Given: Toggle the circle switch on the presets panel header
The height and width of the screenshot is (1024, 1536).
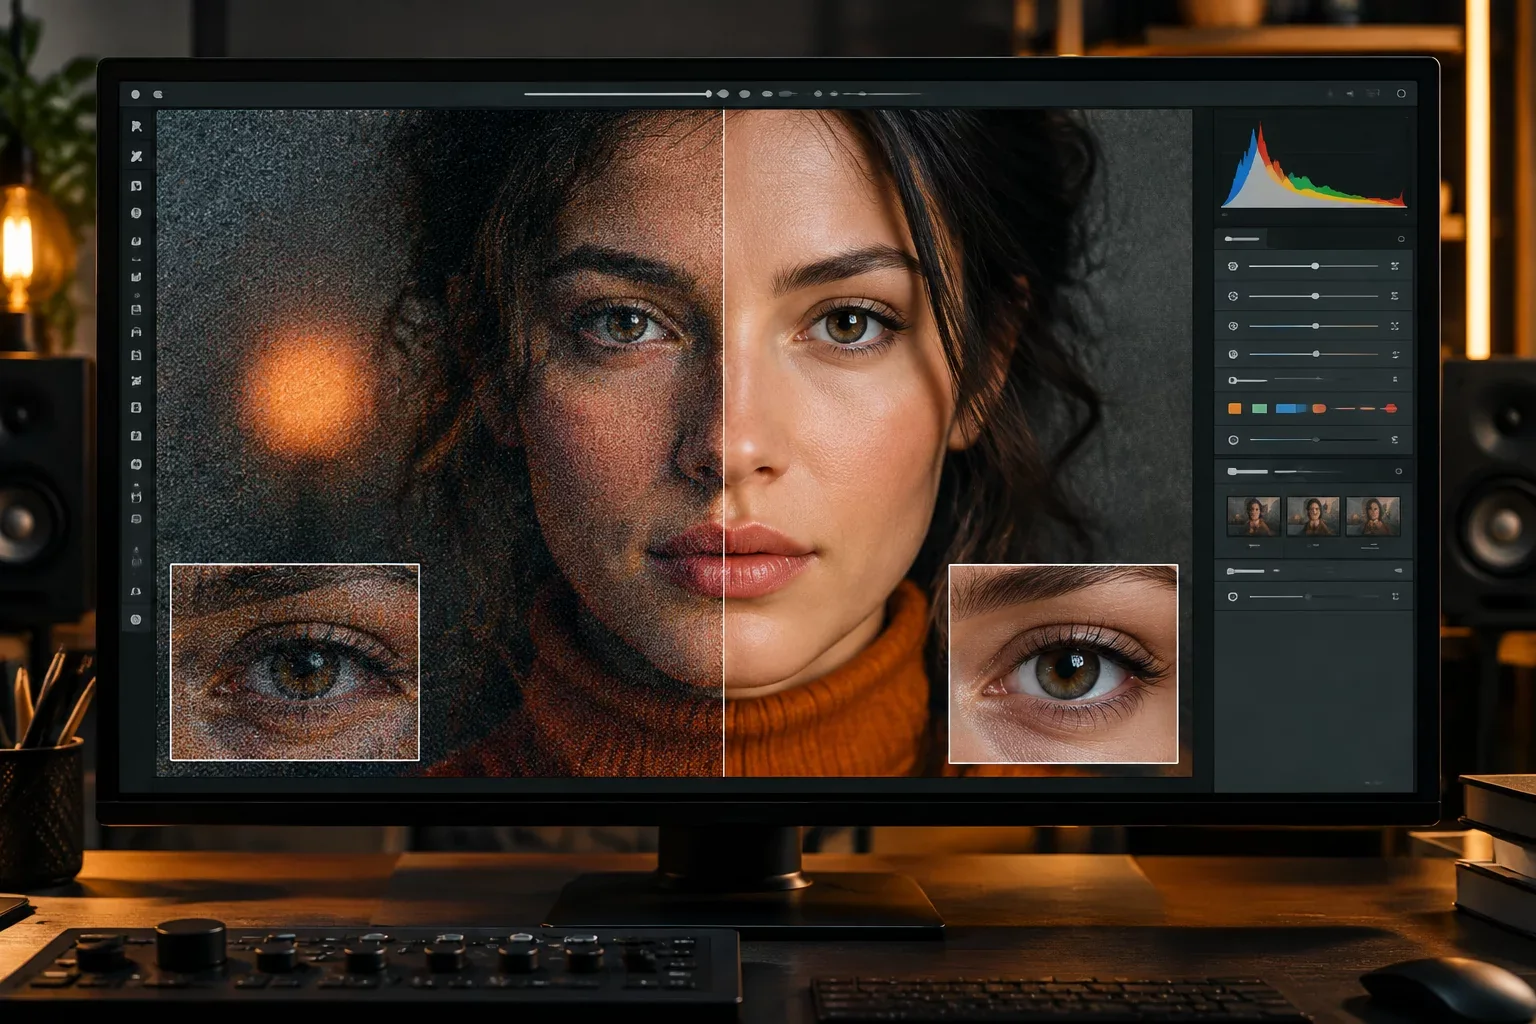Looking at the screenshot, I should (x=1398, y=471).
